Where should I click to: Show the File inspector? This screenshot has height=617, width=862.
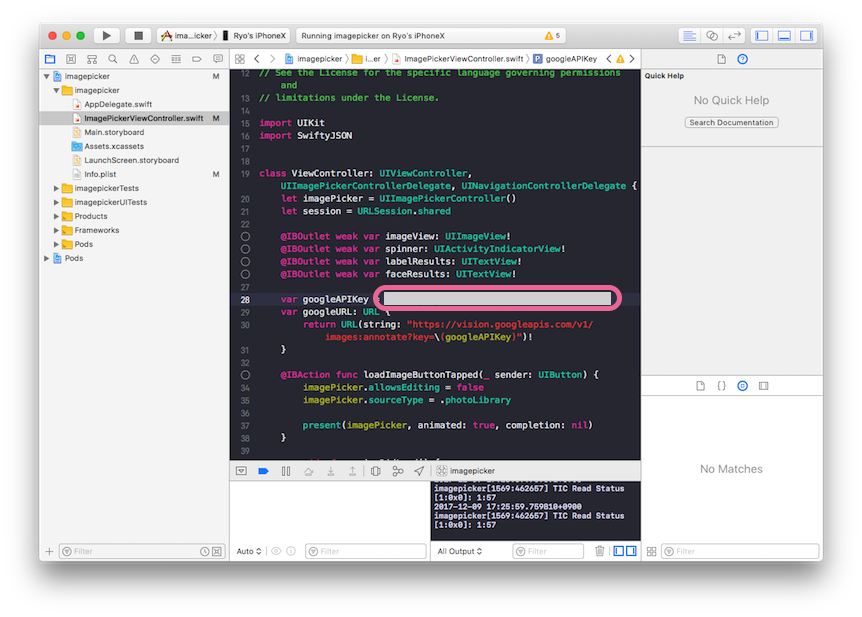pos(721,59)
